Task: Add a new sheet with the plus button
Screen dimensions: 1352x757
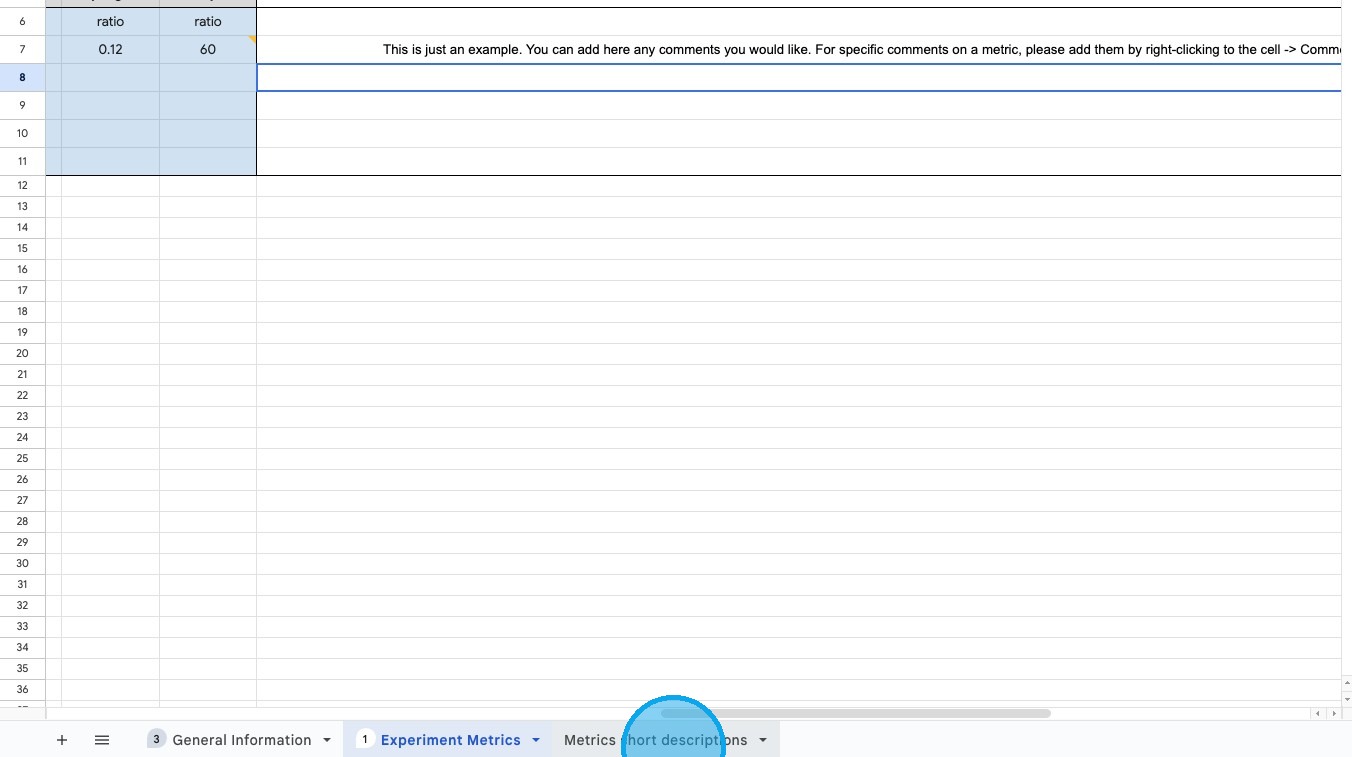Action: click(62, 740)
